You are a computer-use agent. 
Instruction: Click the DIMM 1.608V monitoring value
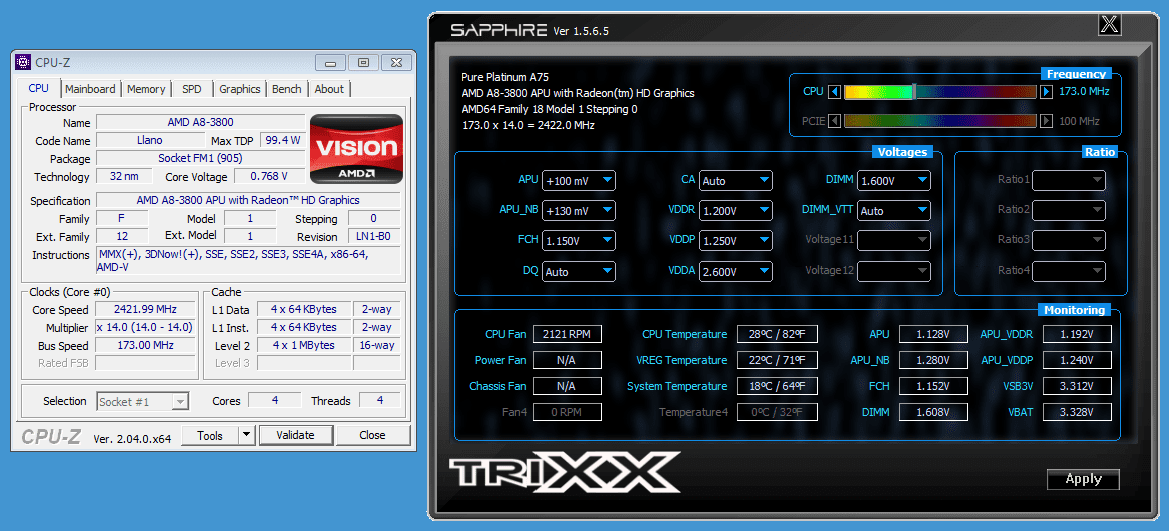(933, 412)
